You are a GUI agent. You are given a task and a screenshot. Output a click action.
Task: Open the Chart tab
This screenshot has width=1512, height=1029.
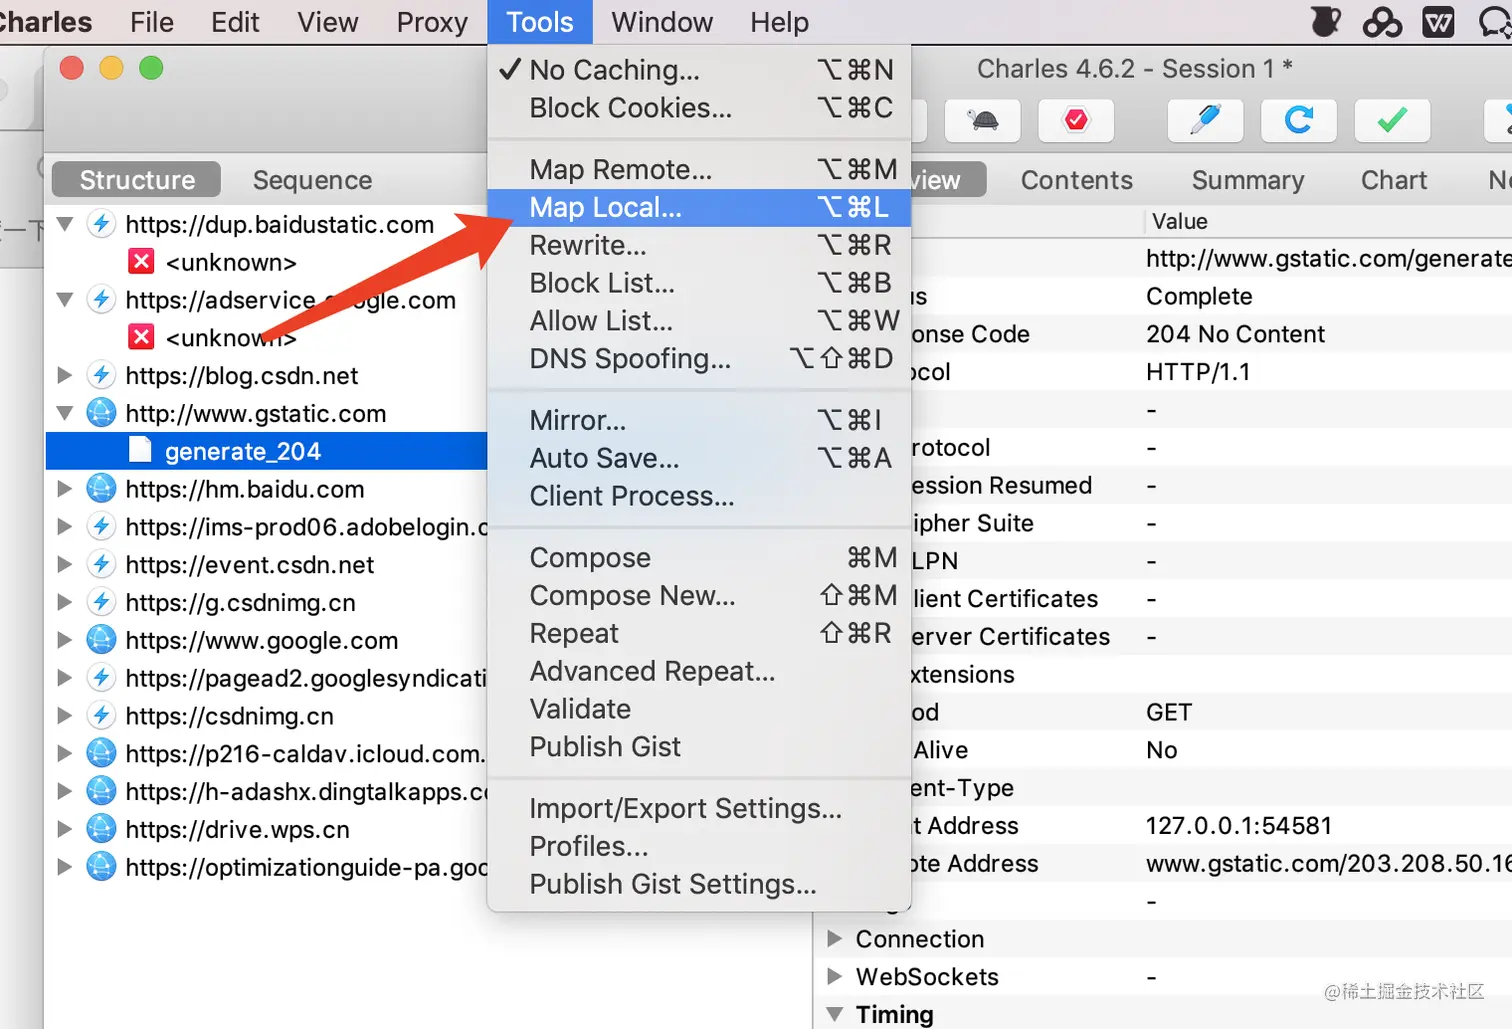pos(1394,180)
